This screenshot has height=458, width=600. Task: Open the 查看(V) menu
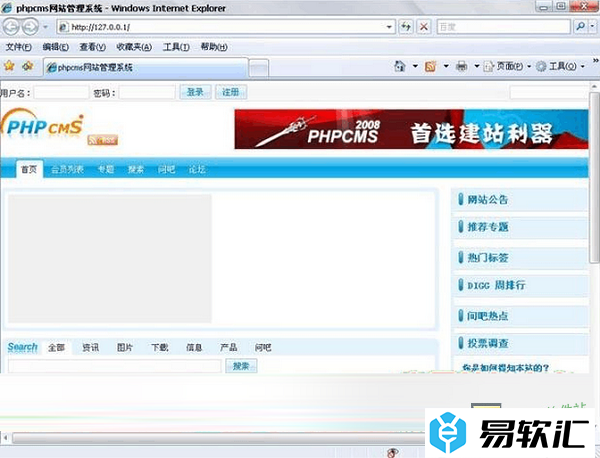[92, 47]
